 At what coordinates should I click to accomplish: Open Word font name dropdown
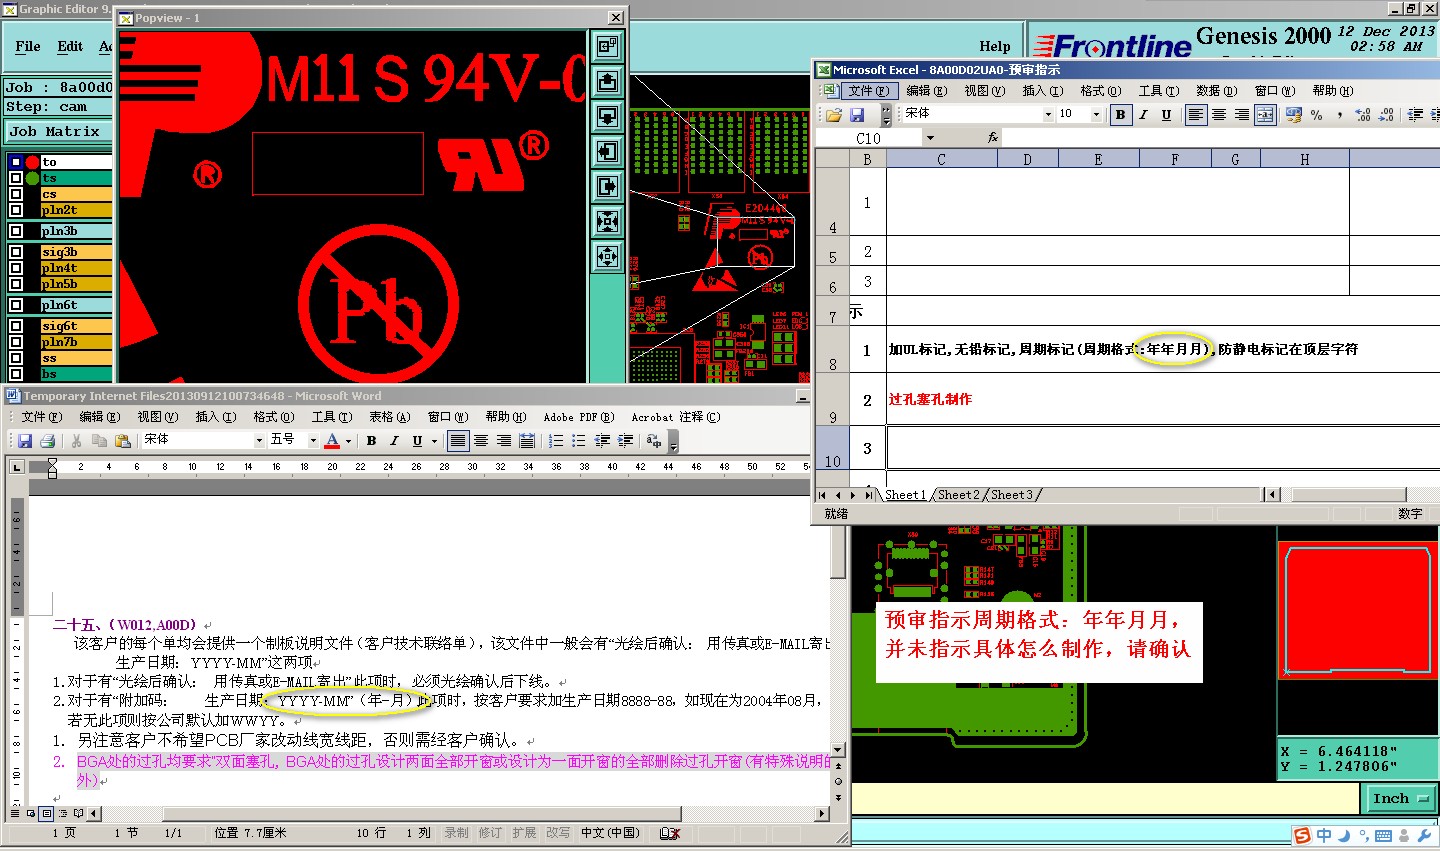tap(259, 440)
